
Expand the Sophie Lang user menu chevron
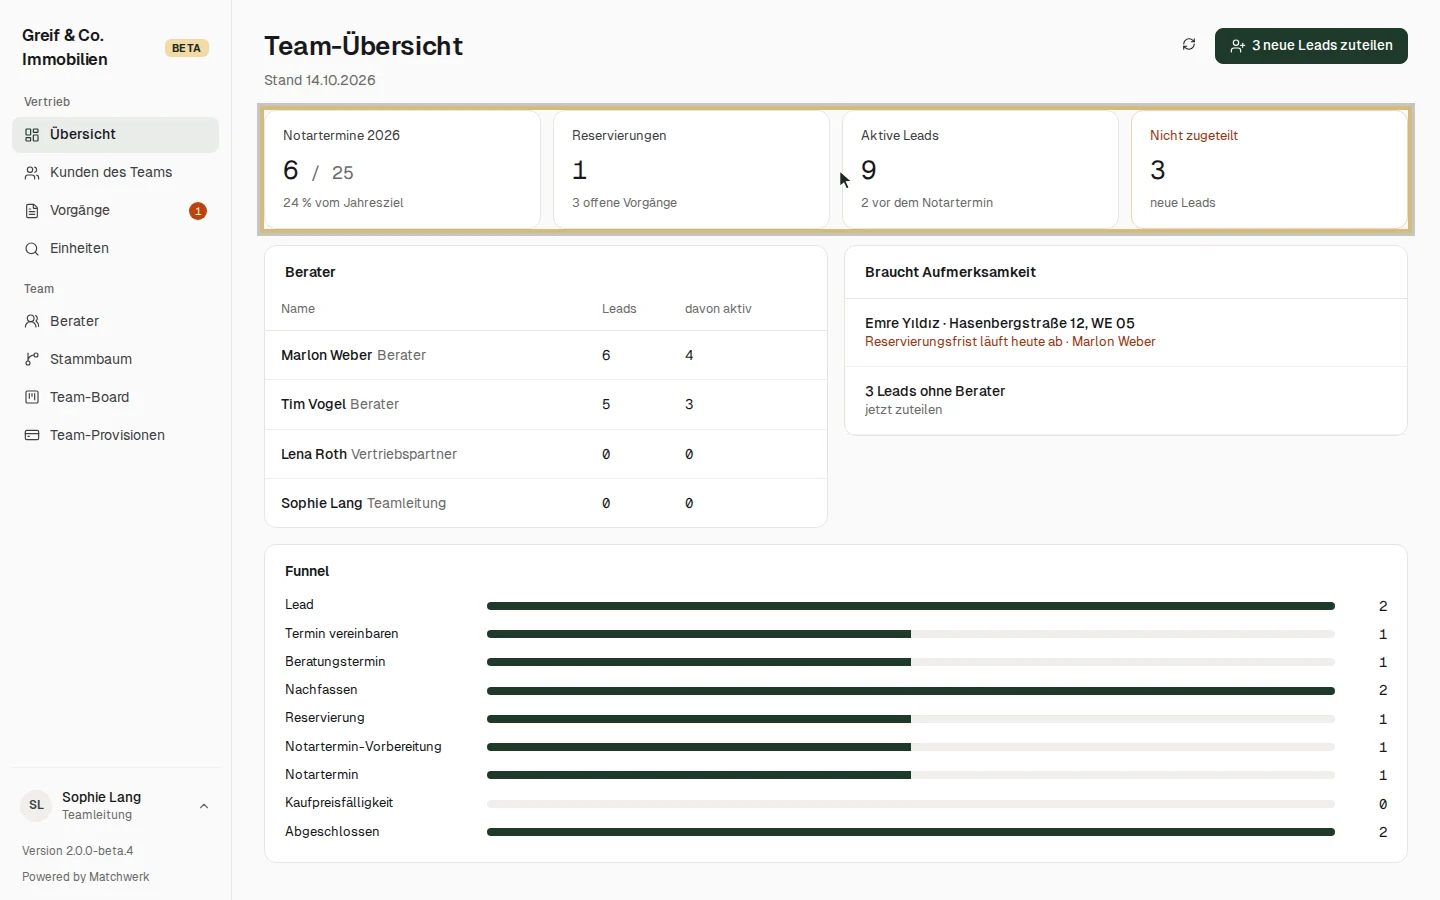(204, 806)
